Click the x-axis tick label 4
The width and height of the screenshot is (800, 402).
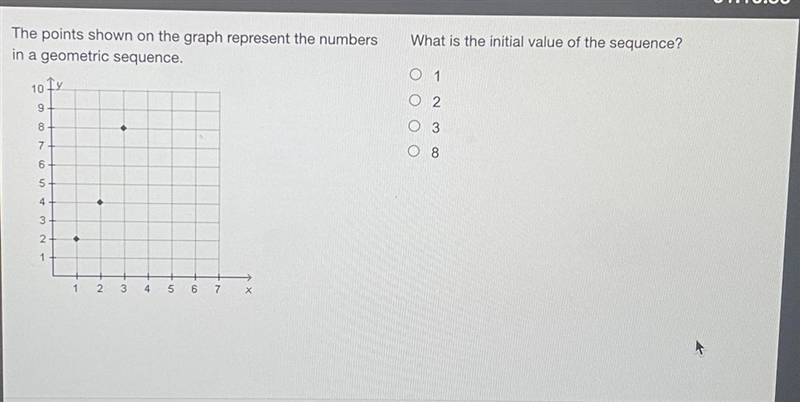click(x=147, y=289)
